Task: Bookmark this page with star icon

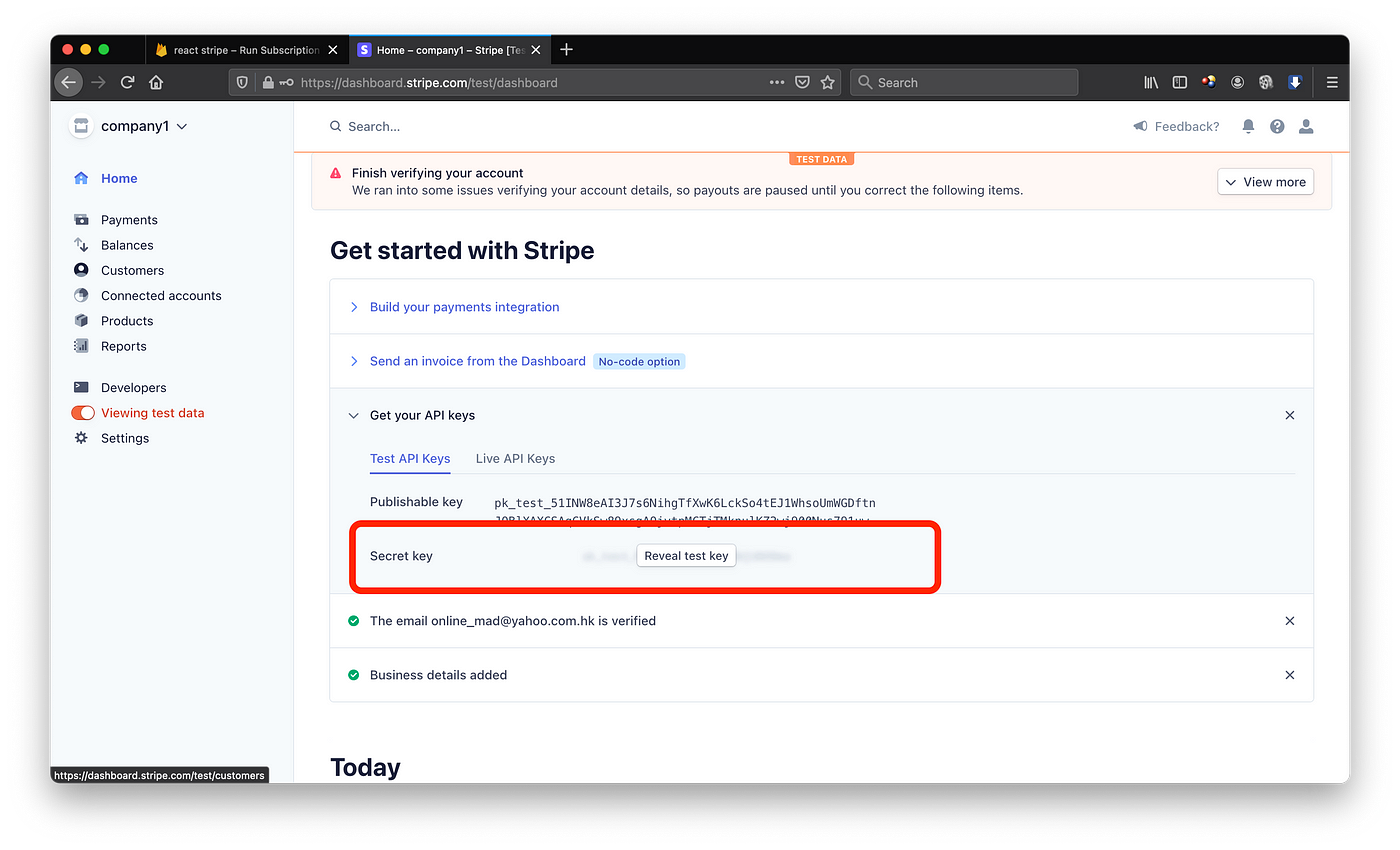Action: (827, 82)
